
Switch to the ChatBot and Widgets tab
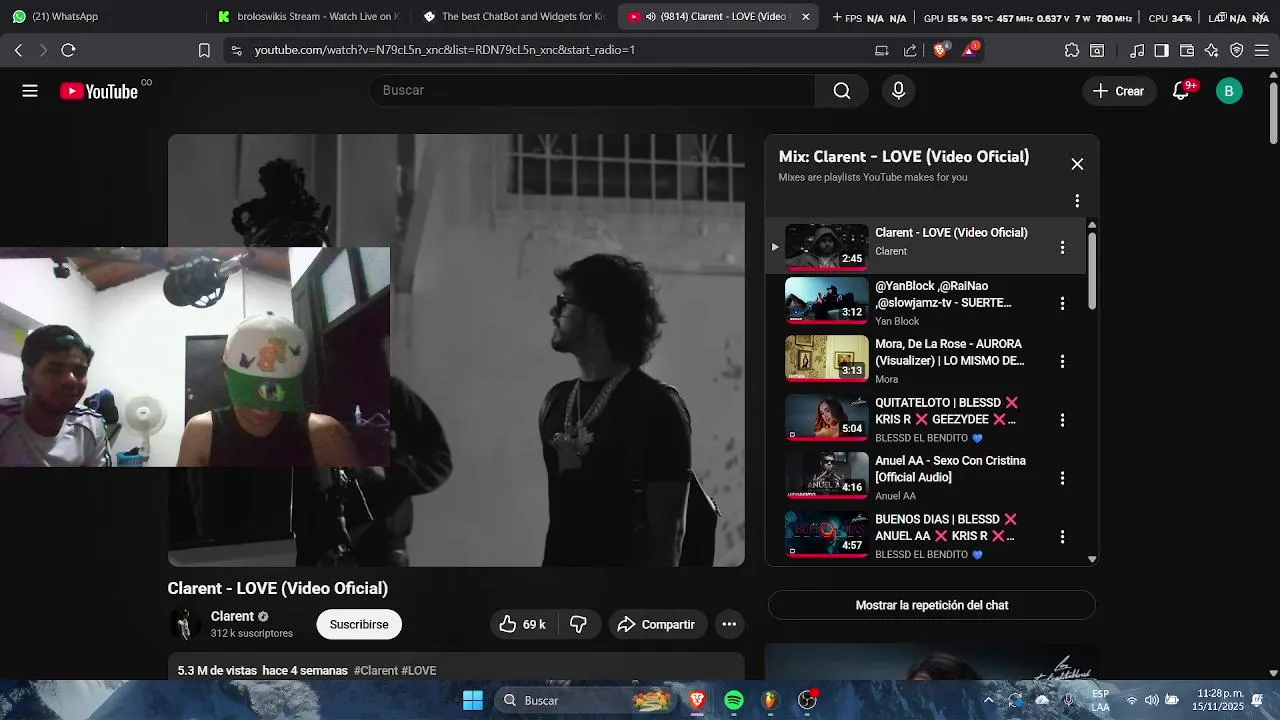pyautogui.click(x=512, y=17)
